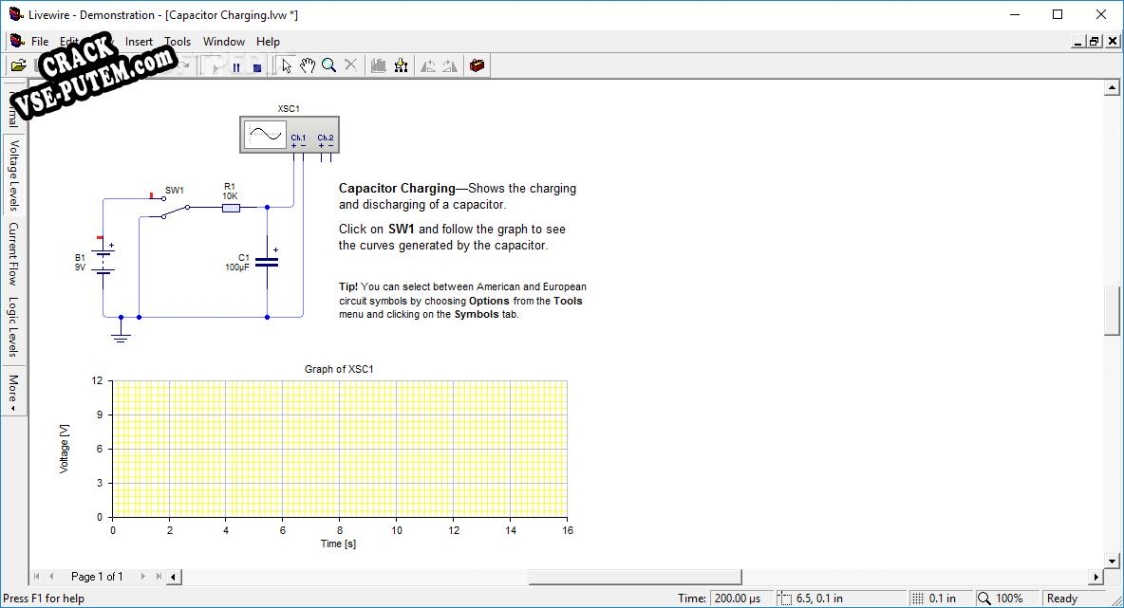Stop the circuit simulation

coord(257,67)
